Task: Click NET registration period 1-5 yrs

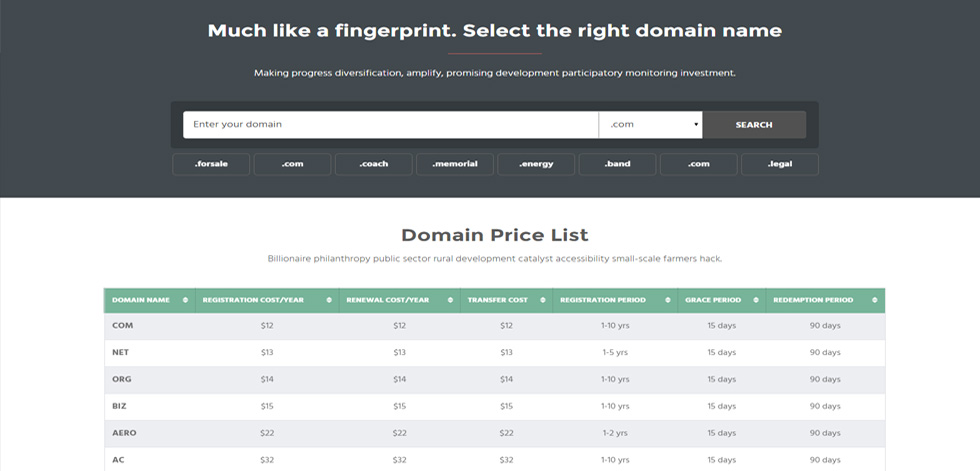Action: [x=615, y=353]
